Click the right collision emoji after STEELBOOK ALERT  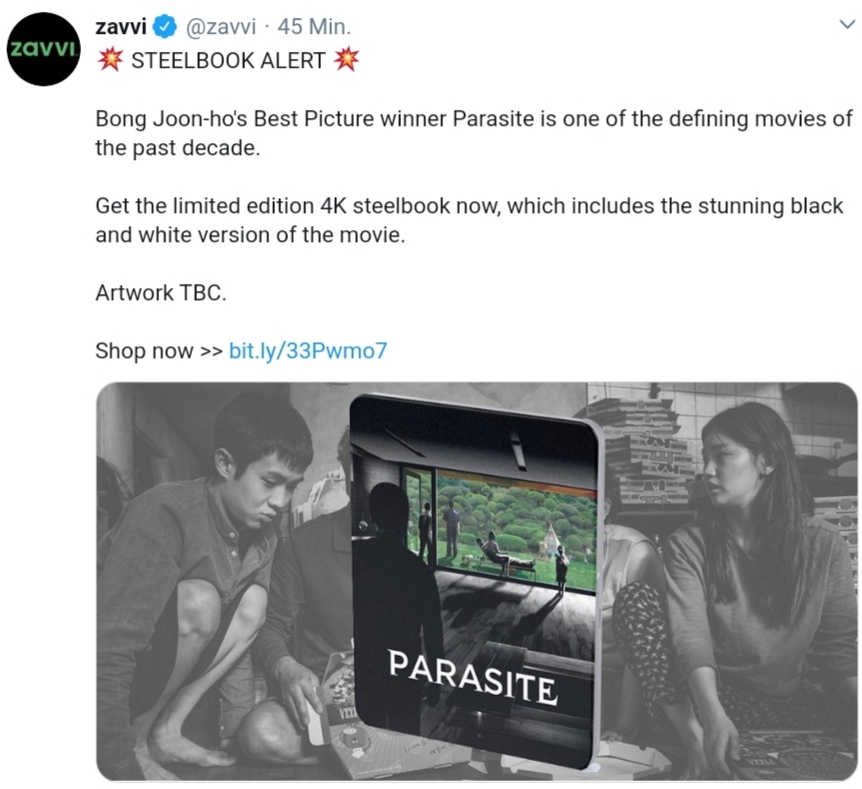tap(347, 59)
